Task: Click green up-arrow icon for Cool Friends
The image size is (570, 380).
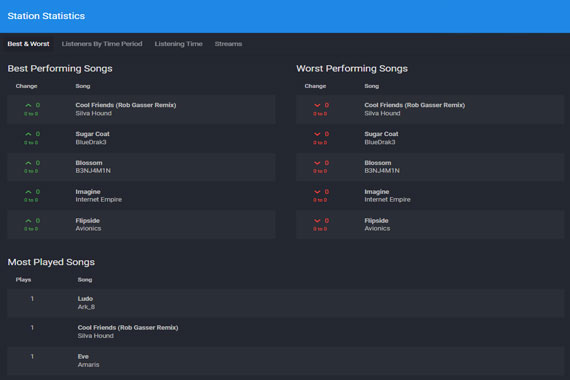Action: 28,105
